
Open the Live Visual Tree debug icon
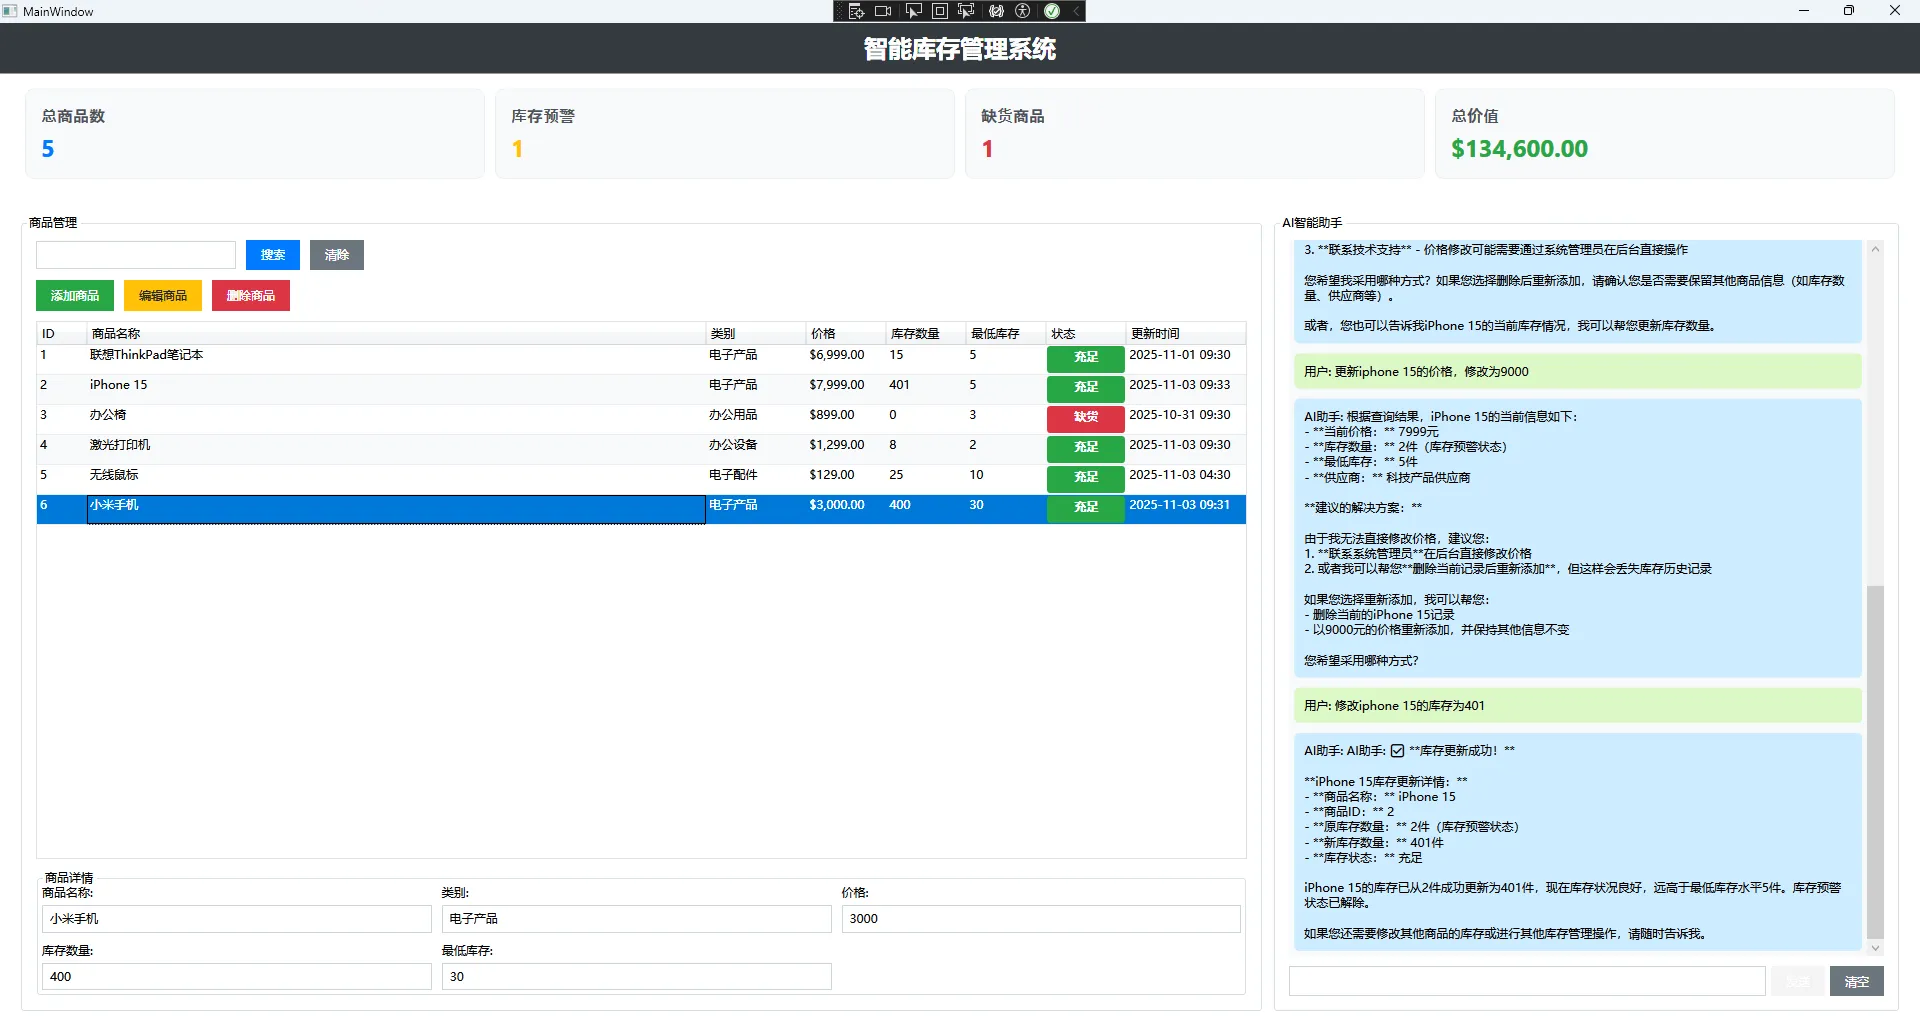tap(856, 11)
